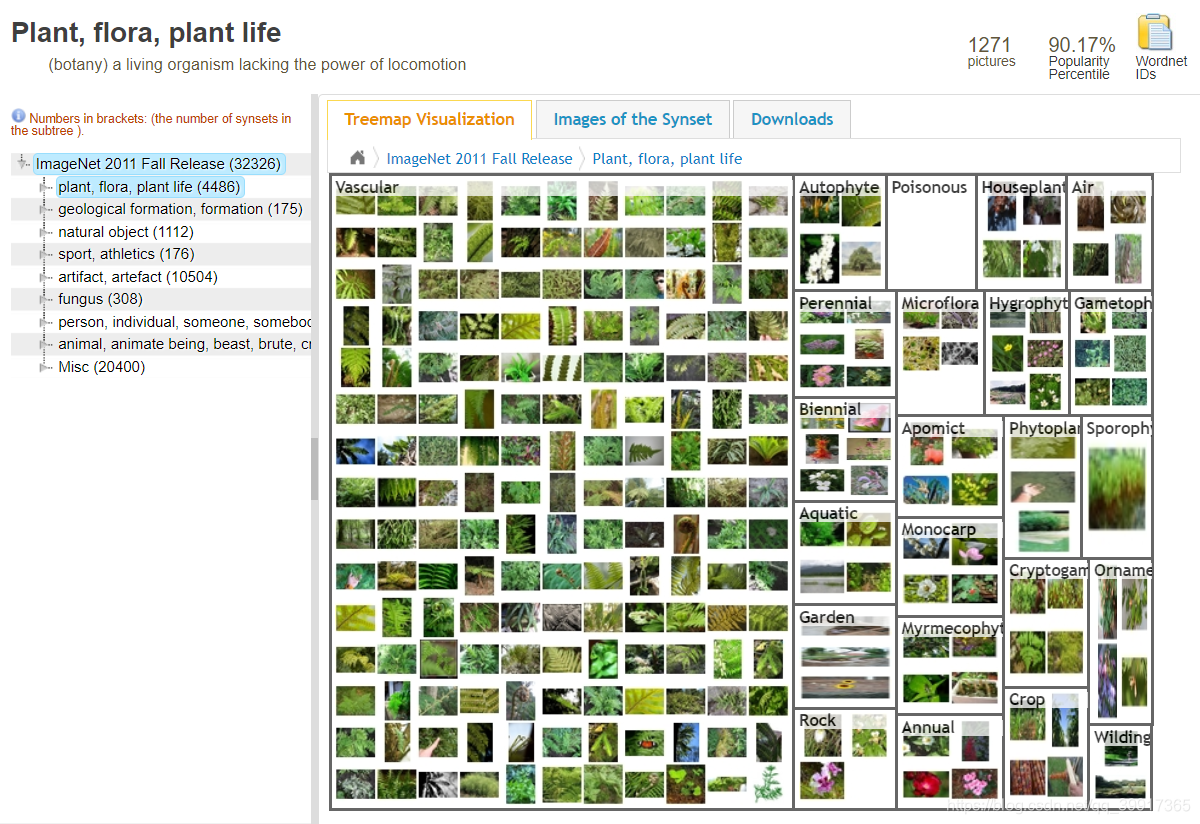Click Plant, flora, plant life breadcrumb link

pyautogui.click(x=667, y=158)
